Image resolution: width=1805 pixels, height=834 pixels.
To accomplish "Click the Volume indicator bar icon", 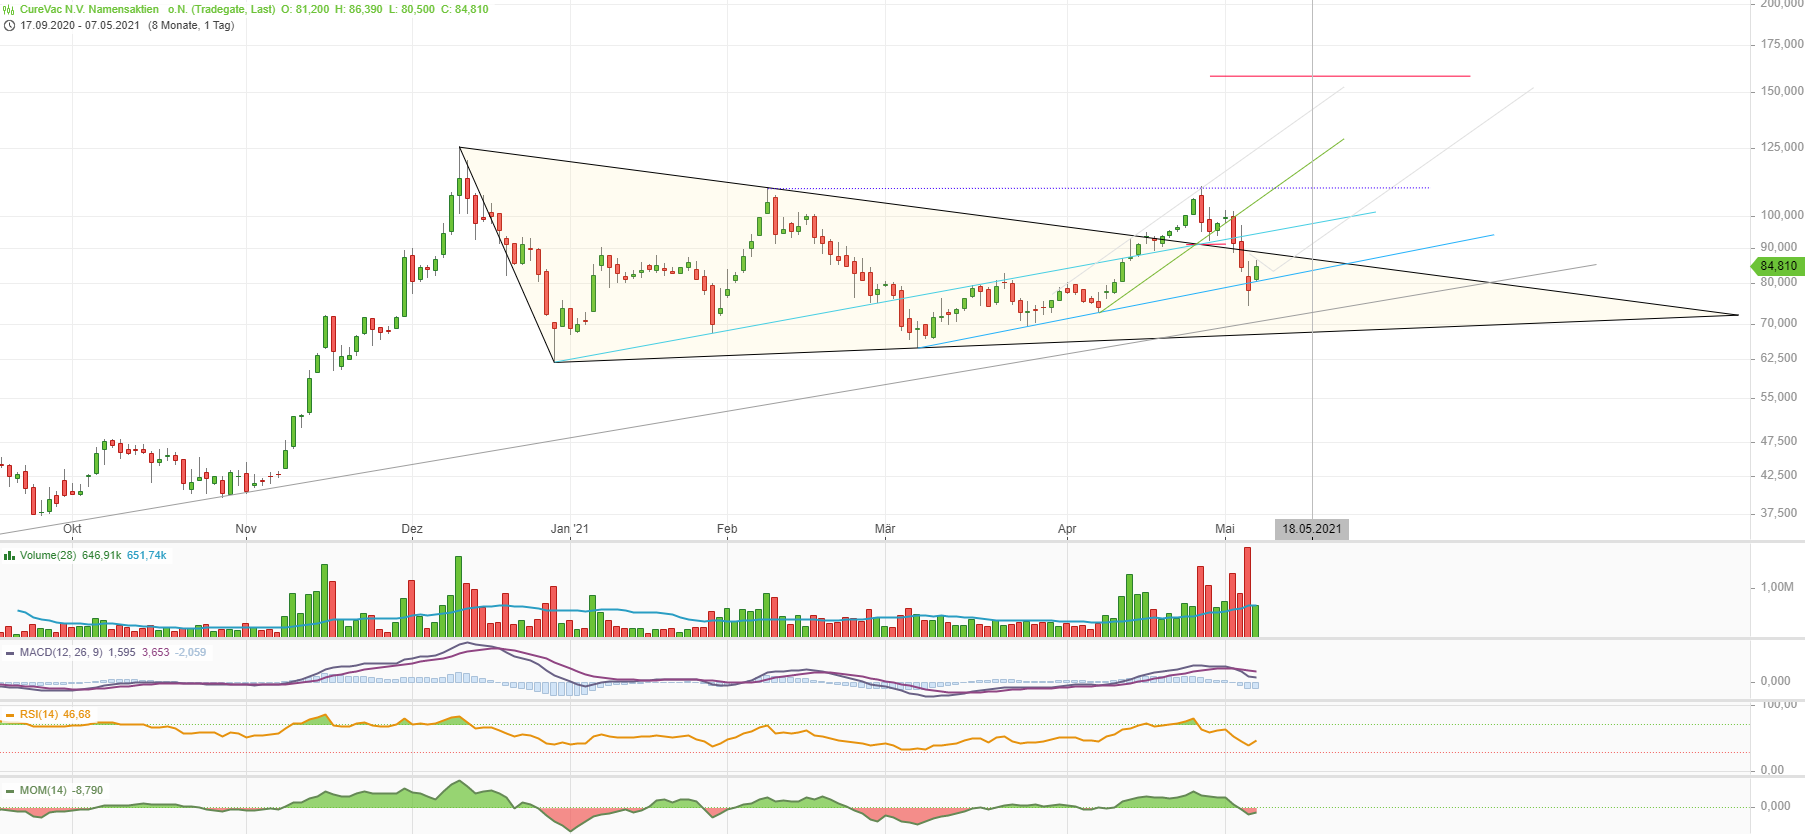I will click(x=9, y=555).
